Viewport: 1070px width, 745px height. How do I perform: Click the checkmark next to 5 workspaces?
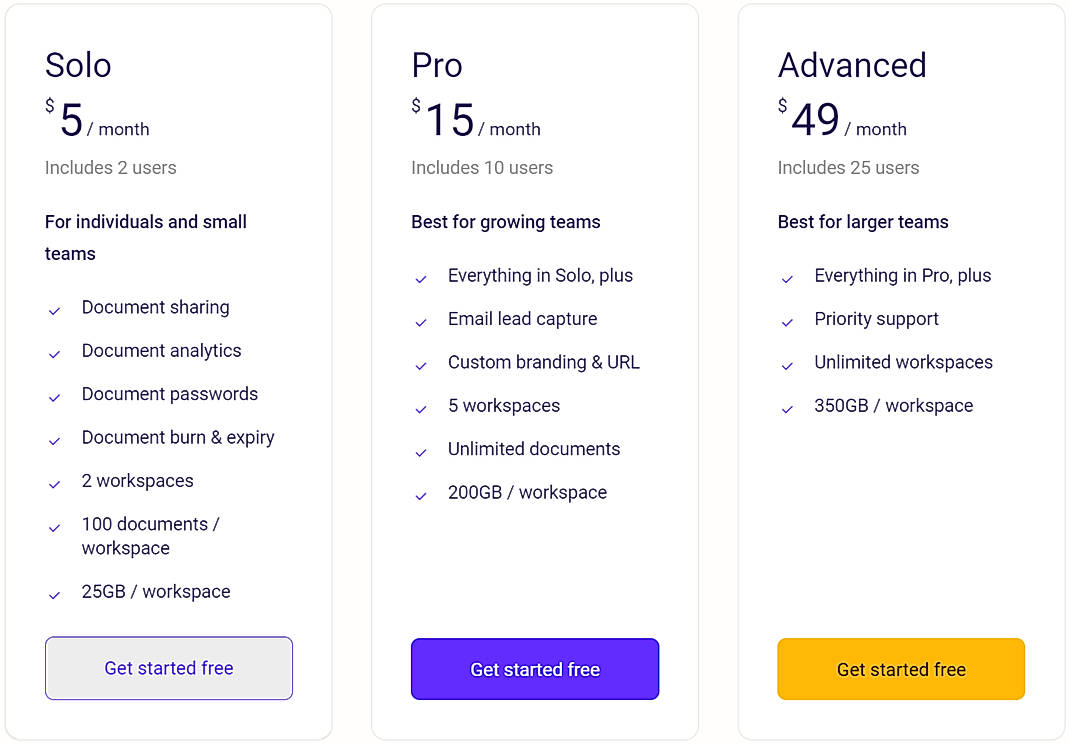coord(421,410)
